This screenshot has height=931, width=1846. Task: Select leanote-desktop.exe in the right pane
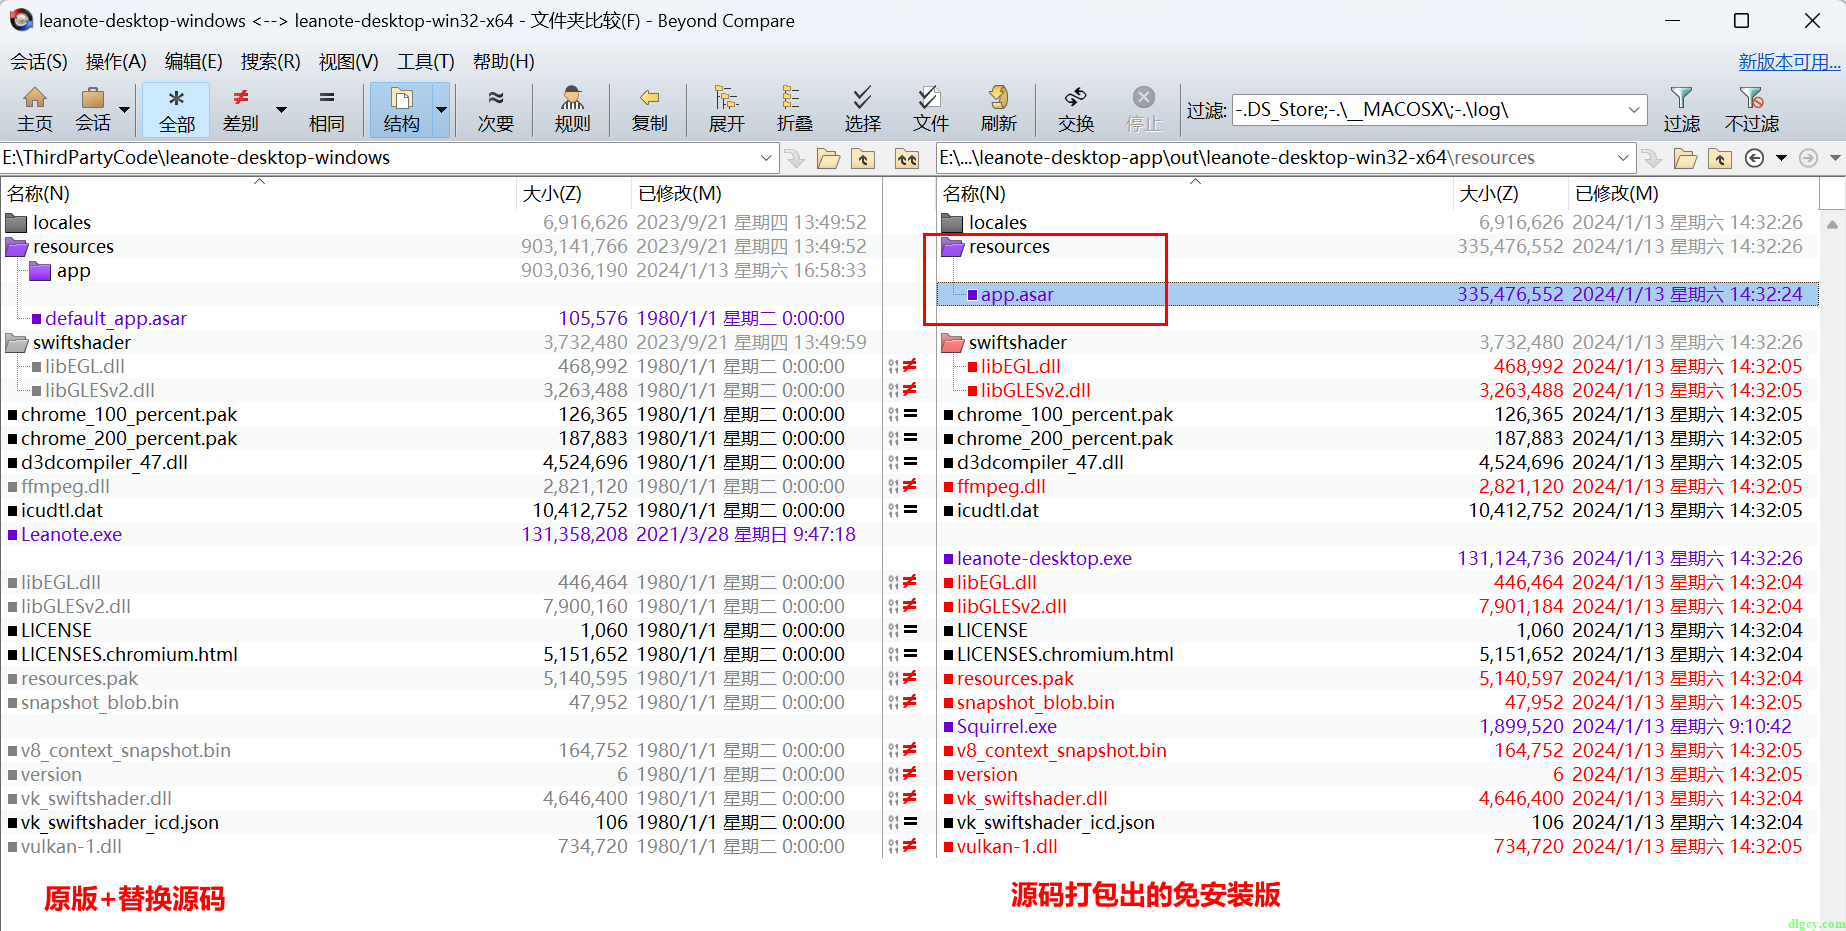pos(1044,559)
